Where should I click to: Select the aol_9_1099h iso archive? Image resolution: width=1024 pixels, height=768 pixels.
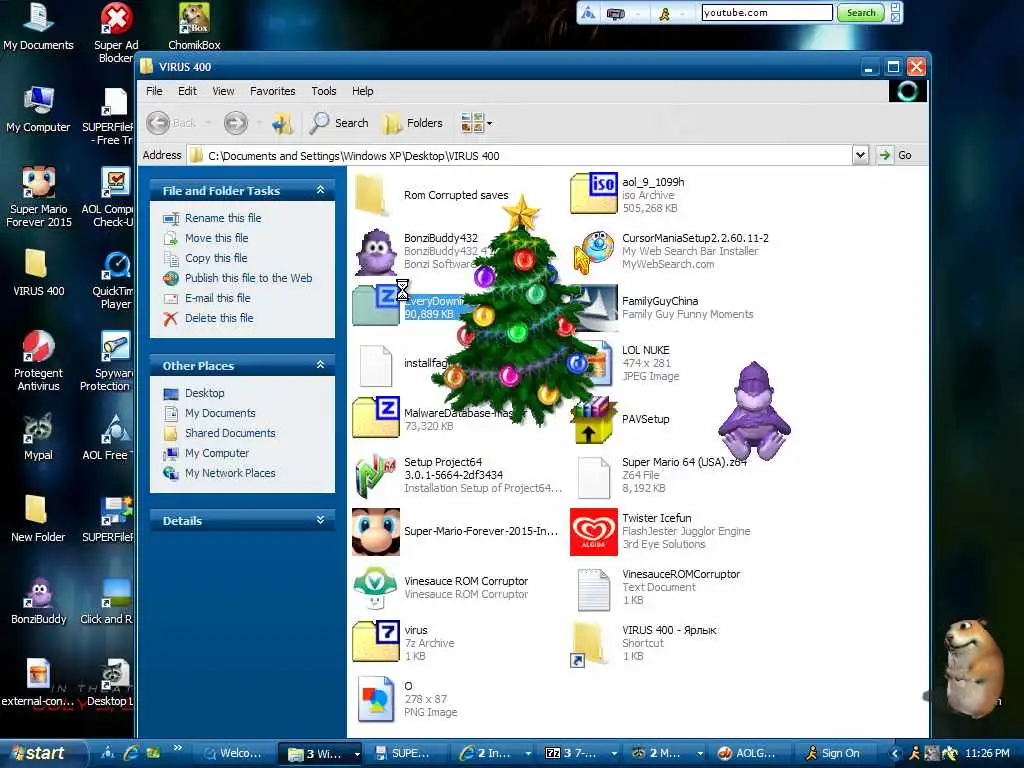point(627,195)
